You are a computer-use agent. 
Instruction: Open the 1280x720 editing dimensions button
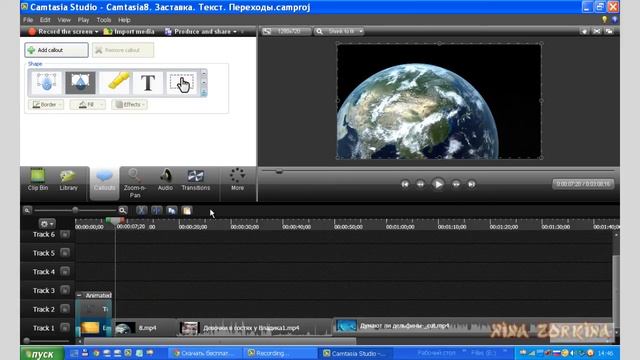287,31
